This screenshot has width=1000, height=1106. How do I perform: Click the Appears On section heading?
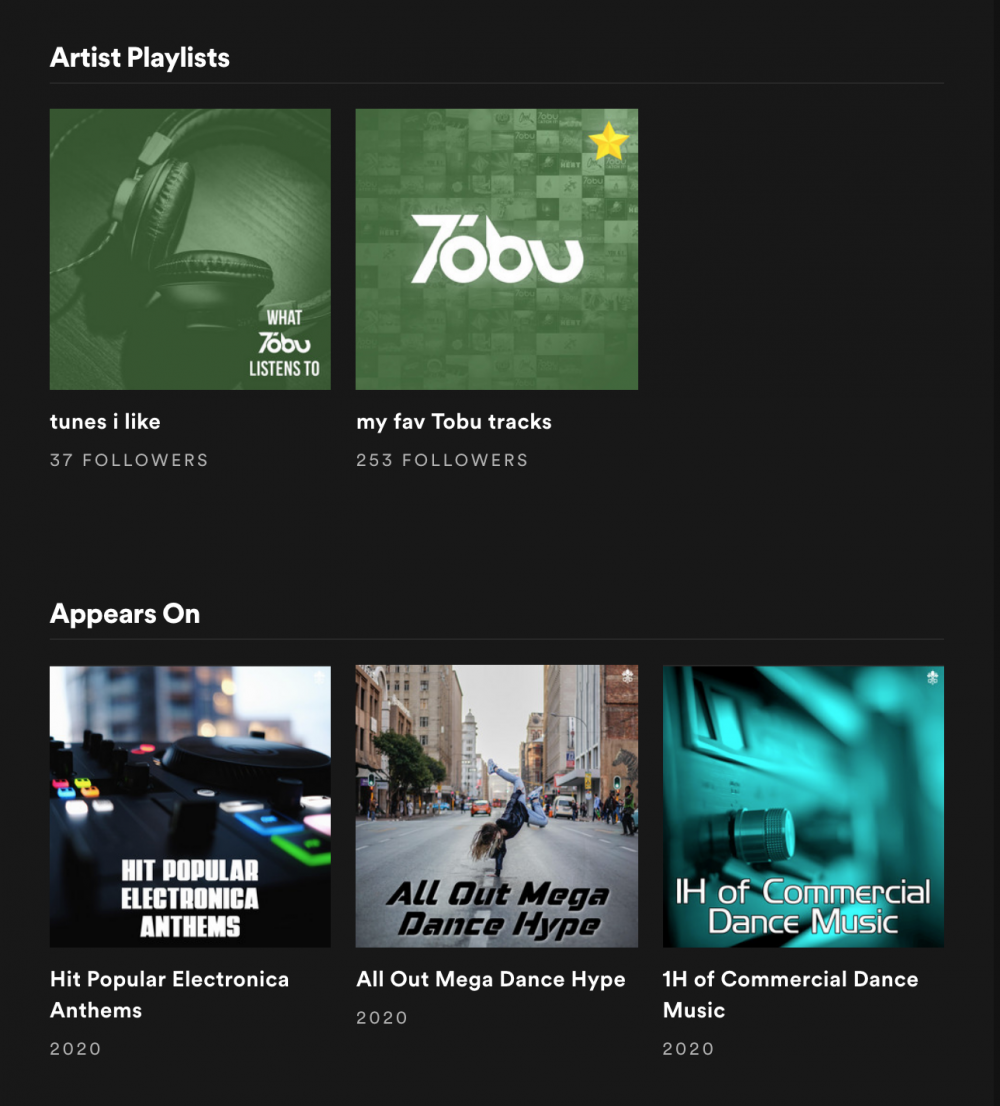[125, 613]
